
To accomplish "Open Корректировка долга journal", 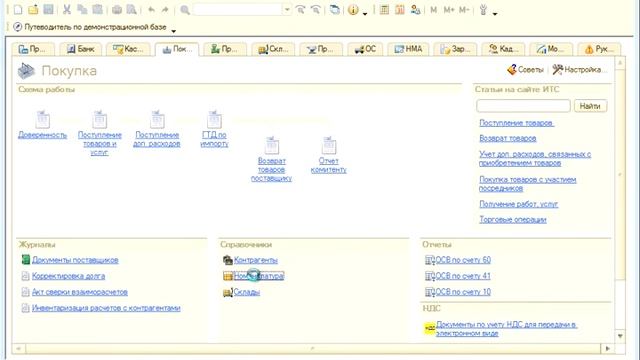I will pos(69,276).
